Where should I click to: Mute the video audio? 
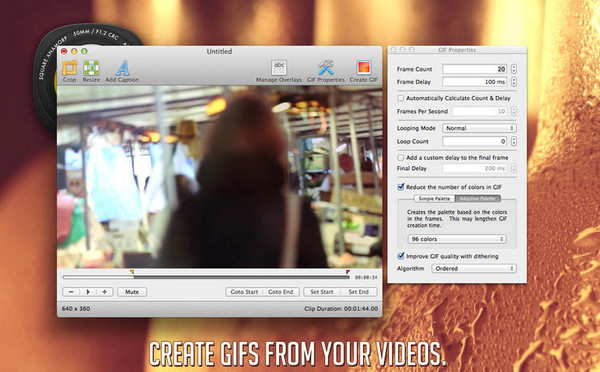click(x=132, y=292)
